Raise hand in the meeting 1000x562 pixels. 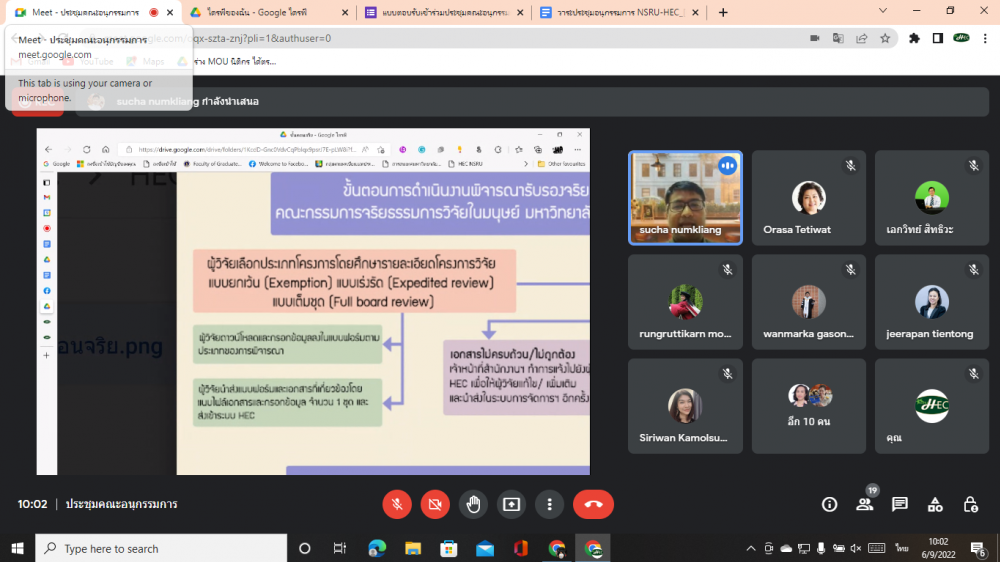click(x=473, y=504)
